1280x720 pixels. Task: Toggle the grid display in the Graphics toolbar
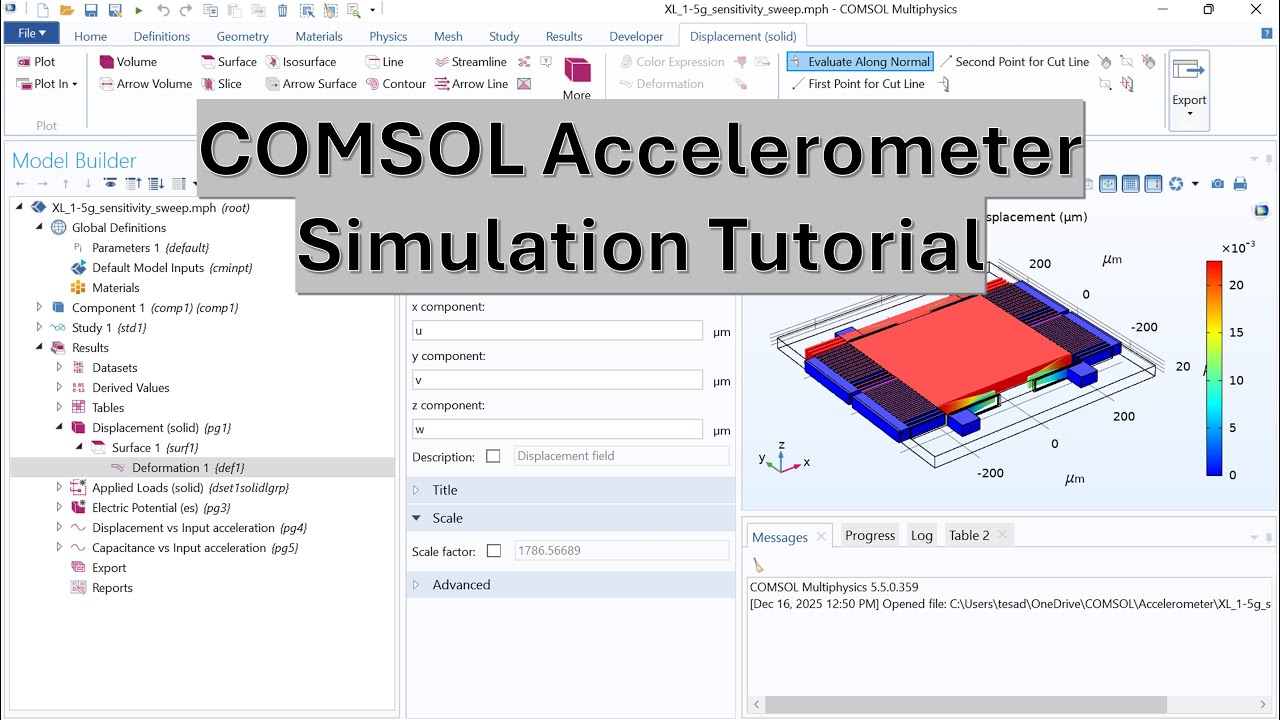(x=1131, y=184)
